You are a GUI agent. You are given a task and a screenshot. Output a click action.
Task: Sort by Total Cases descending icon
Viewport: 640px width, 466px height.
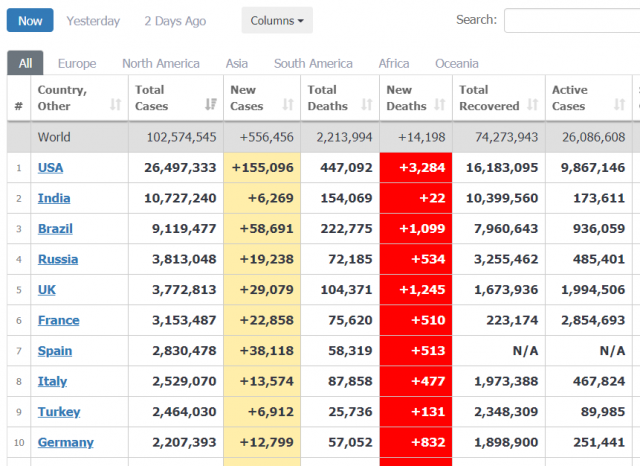point(211,104)
